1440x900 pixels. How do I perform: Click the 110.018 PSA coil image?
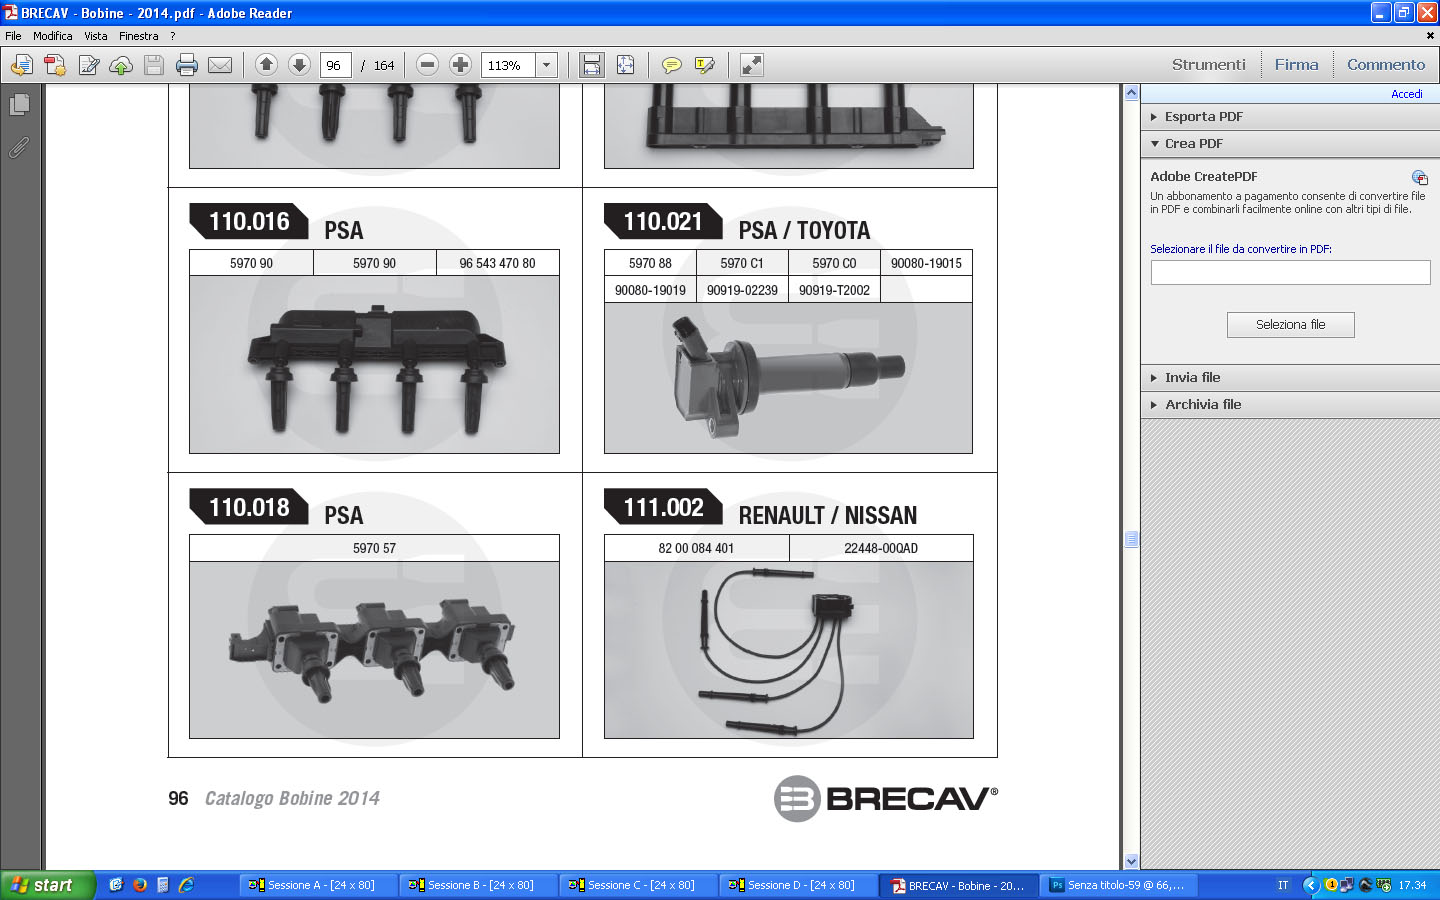pyautogui.click(x=374, y=650)
